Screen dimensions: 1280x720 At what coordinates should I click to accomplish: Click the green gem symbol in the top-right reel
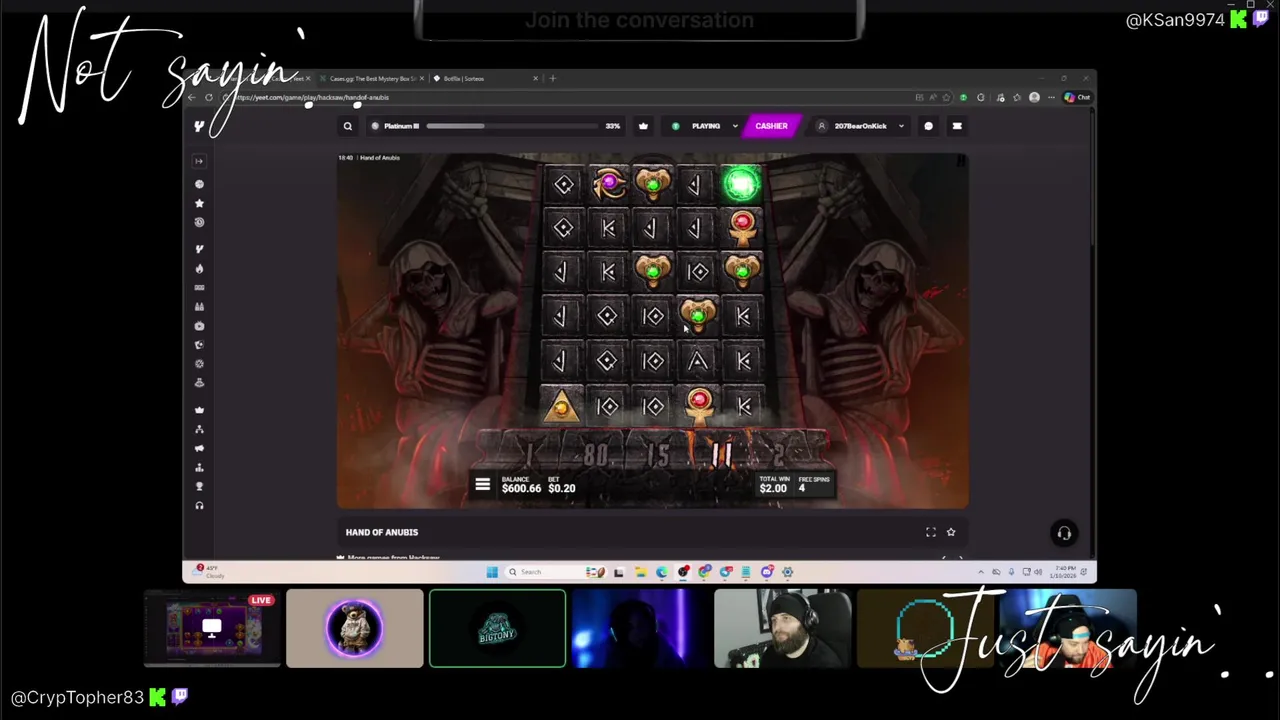tap(742, 183)
